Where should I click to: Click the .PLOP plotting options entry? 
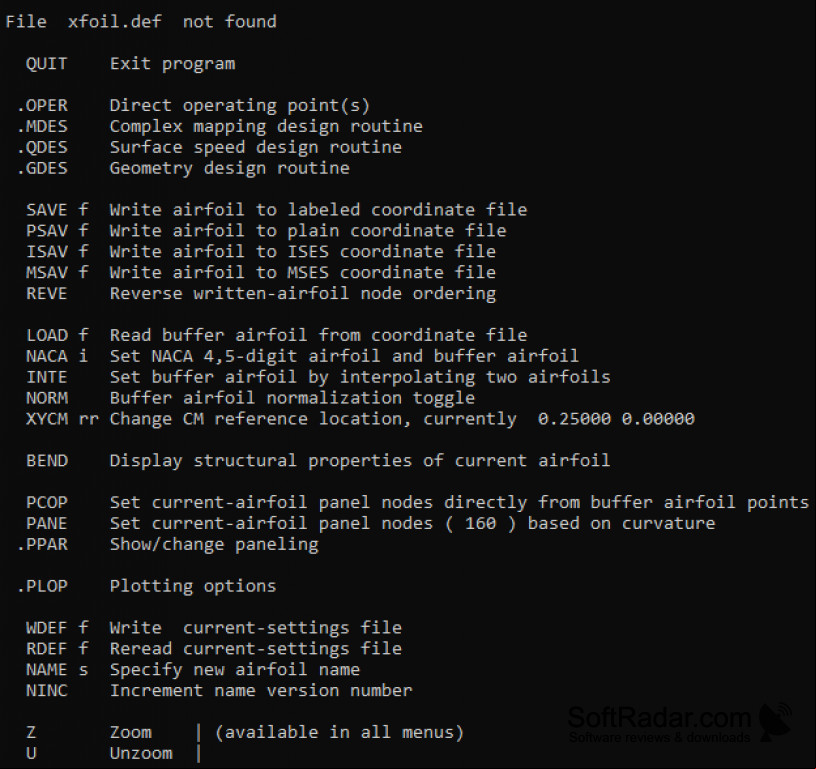tap(146, 586)
